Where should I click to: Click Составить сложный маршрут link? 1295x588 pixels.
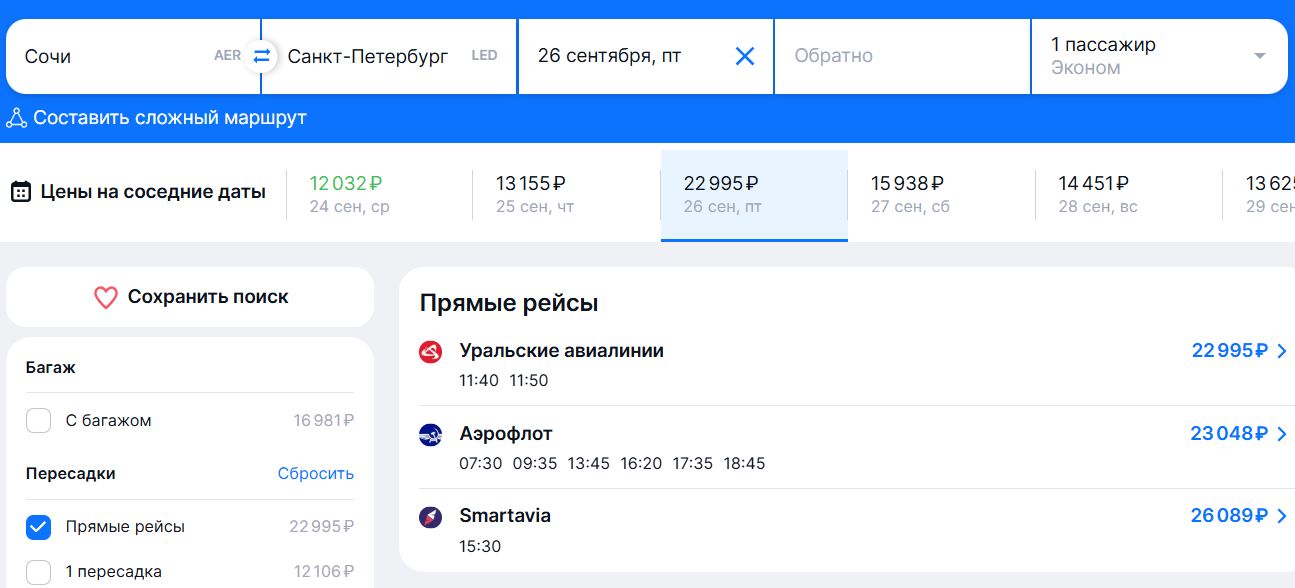[x=169, y=118]
